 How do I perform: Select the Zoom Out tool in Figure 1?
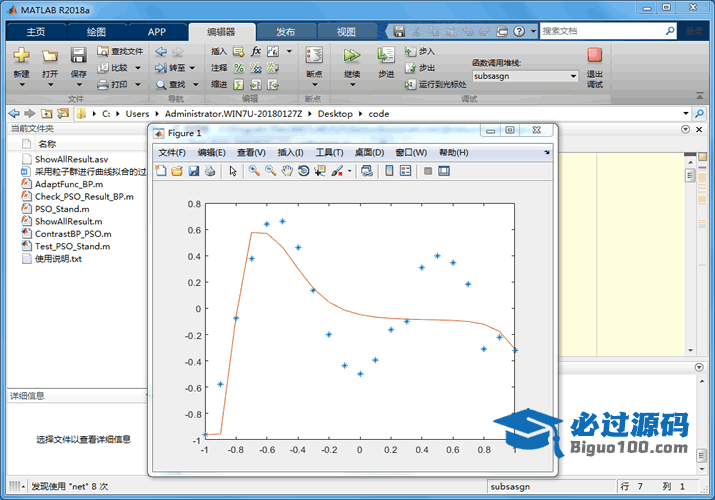pos(270,171)
